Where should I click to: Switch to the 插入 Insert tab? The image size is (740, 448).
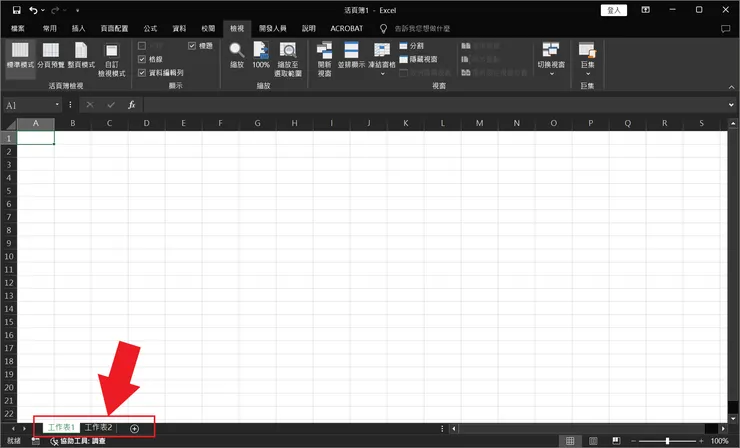click(78, 29)
